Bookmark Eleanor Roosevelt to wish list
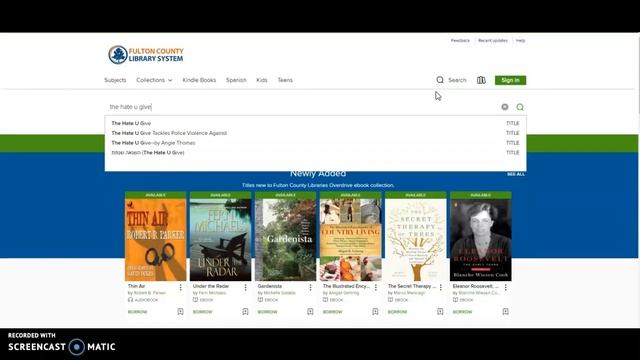 tap(505, 311)
